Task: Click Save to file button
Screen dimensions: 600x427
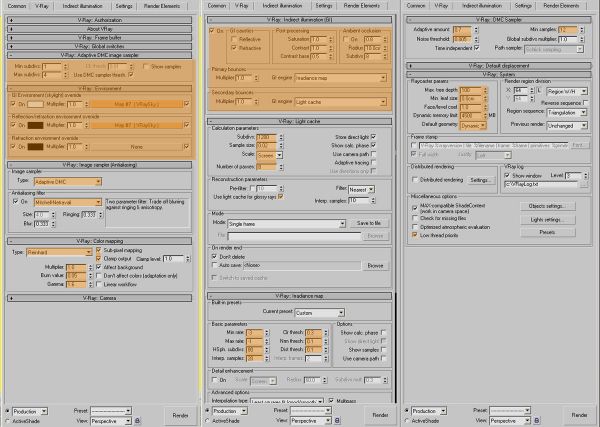Action: click(x=369, y=223)
